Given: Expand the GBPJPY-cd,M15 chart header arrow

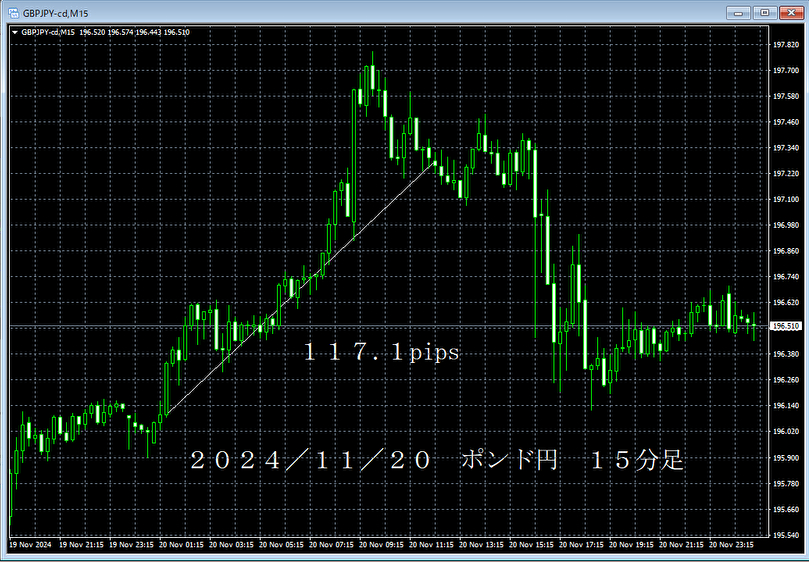Looking at the screenshot, I should (x=15, y=33).
